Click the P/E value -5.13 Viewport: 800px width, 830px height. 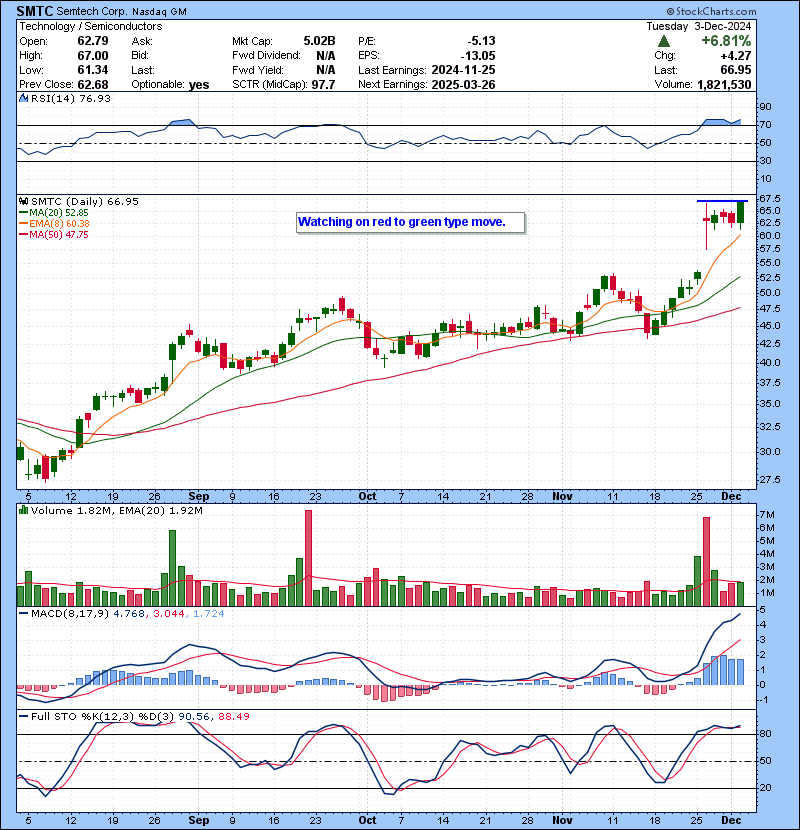pyautogui.click(x=481, y=41)
